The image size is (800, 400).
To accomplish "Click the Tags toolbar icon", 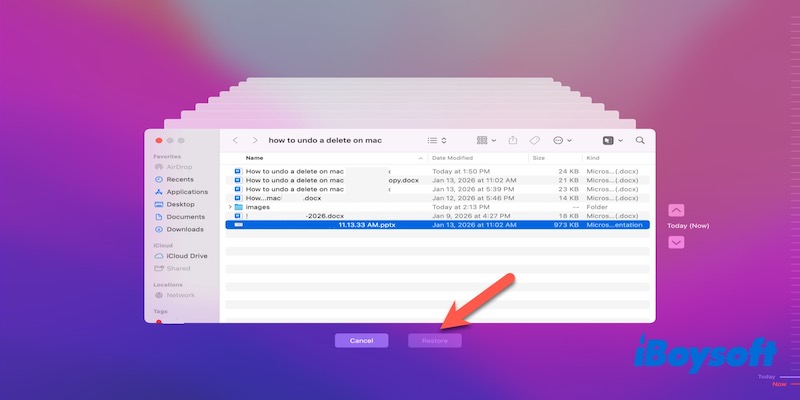I will [535, 140].
